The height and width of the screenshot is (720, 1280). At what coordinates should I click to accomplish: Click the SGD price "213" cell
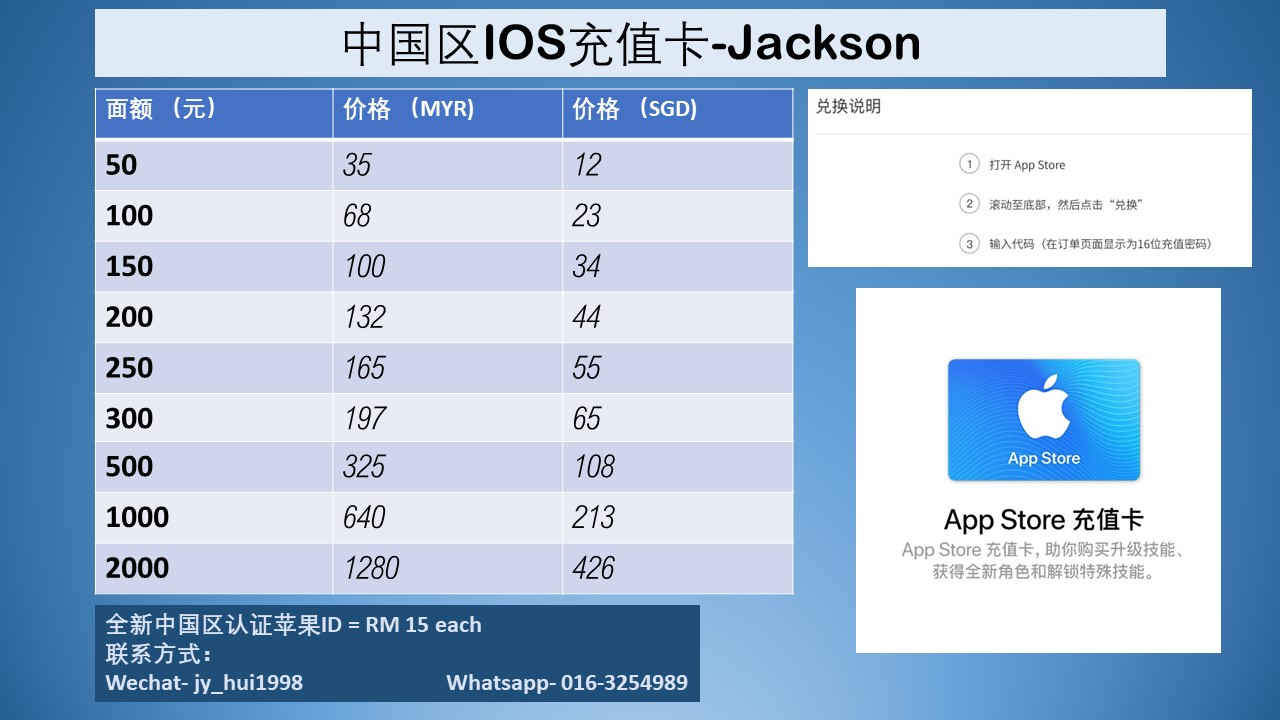[x=678, y=517]
